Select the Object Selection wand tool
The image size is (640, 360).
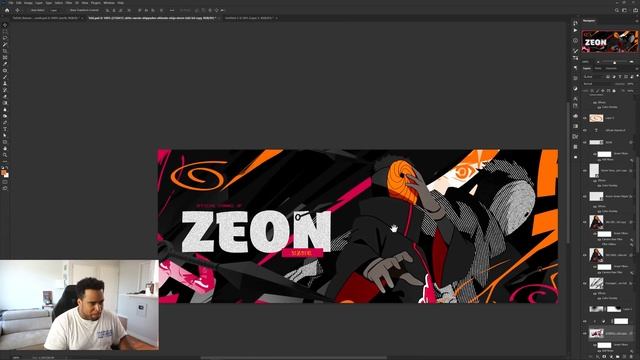[x=5, y=44]
